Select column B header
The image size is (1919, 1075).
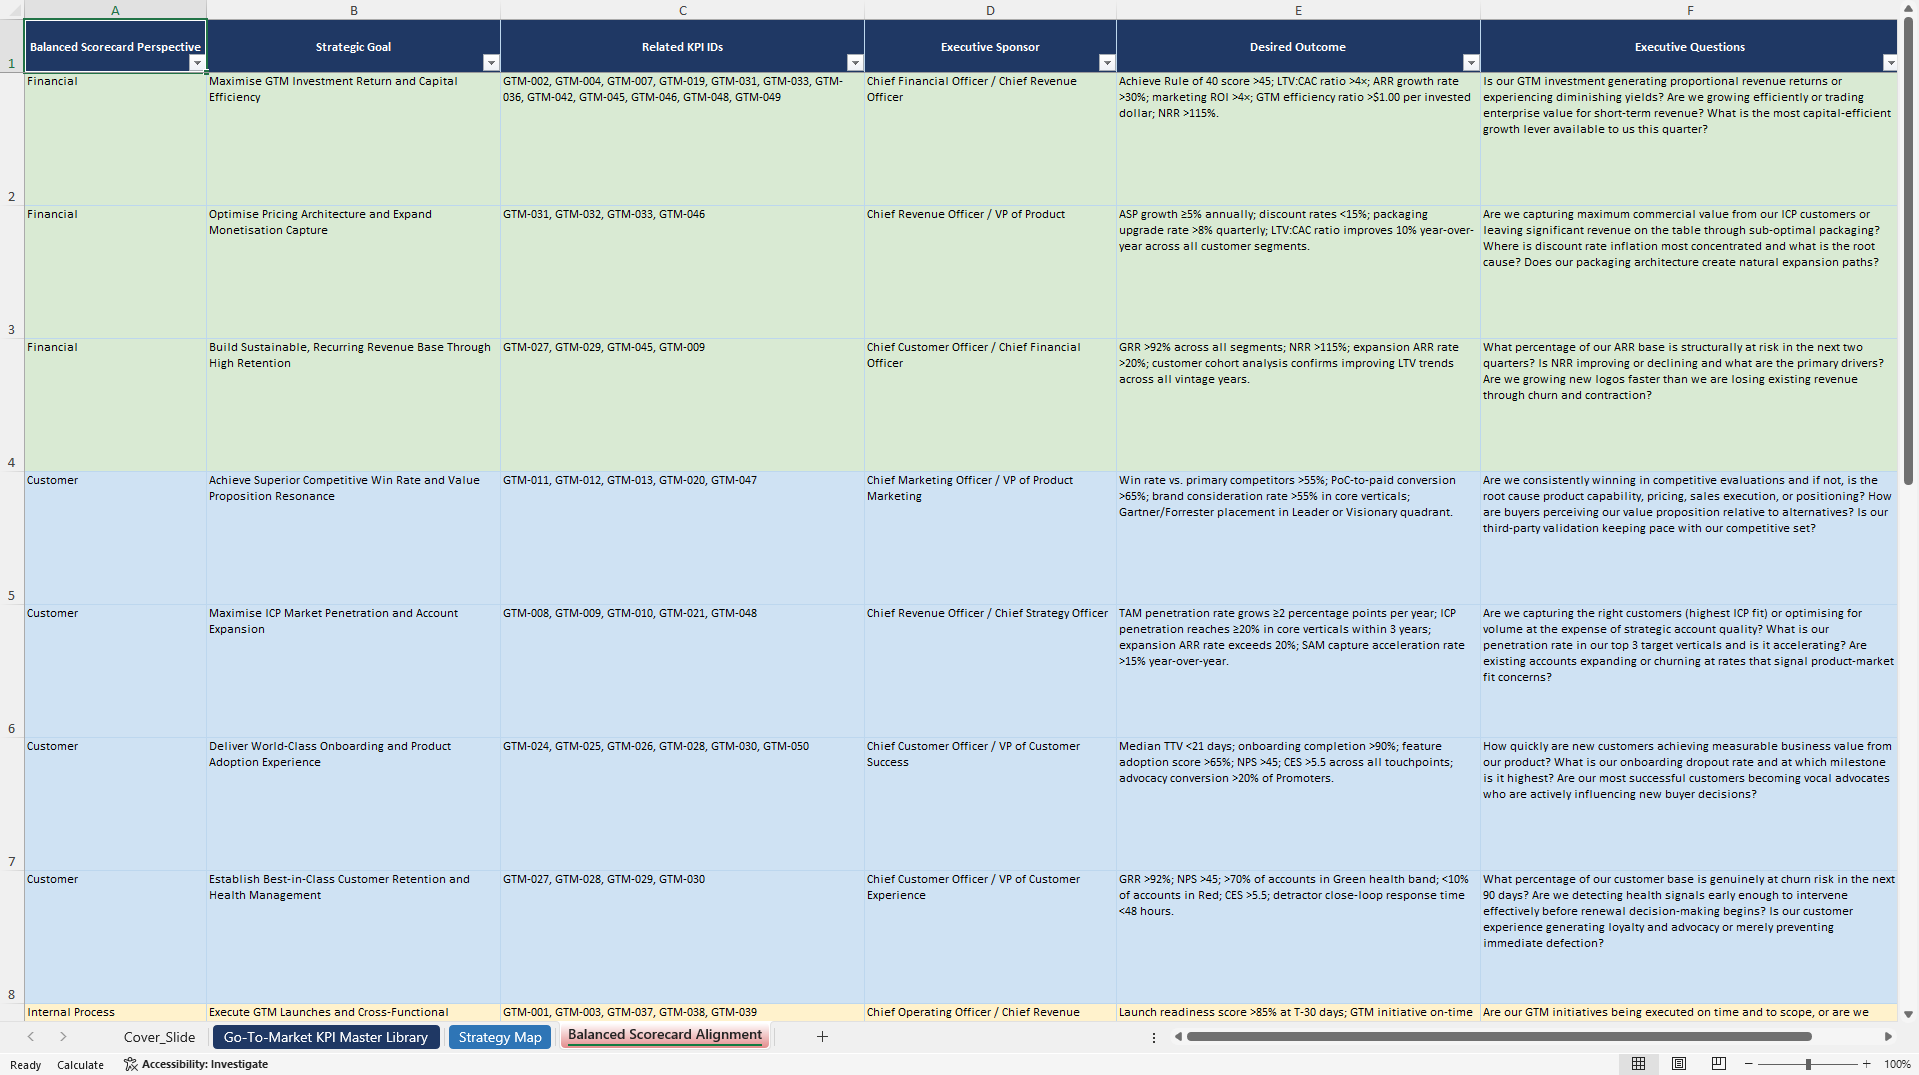[353, 10]
